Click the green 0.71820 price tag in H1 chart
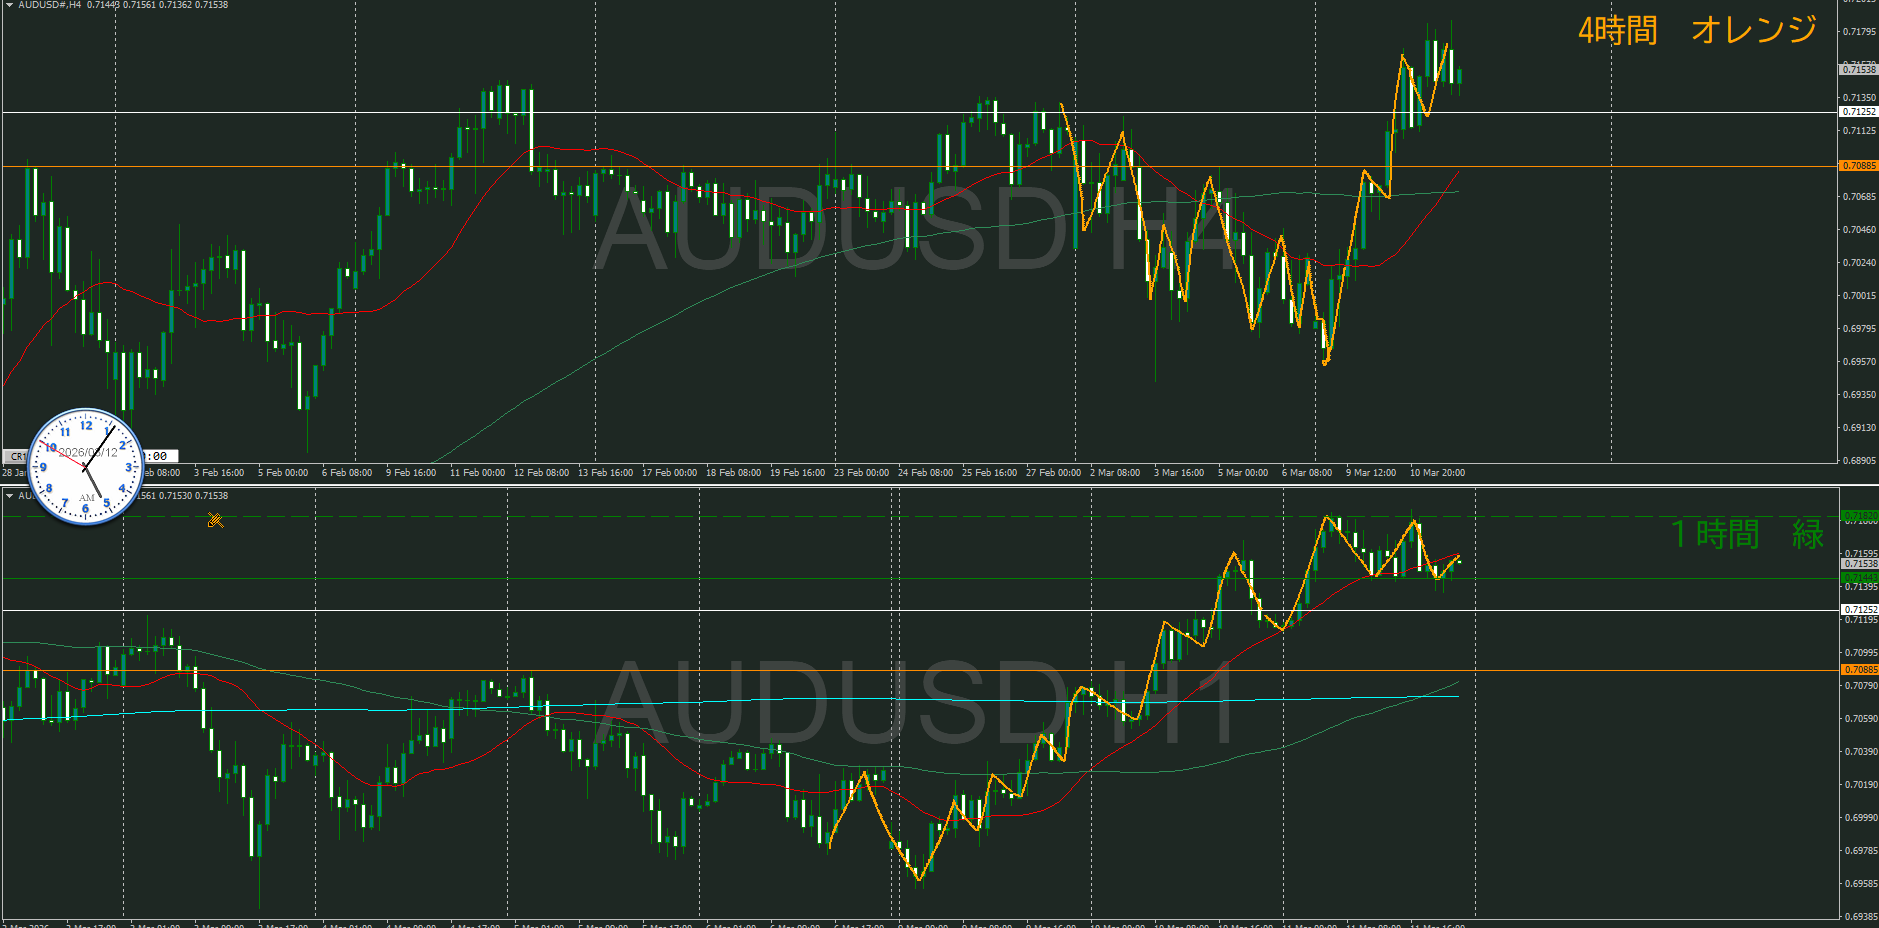 1859,516
